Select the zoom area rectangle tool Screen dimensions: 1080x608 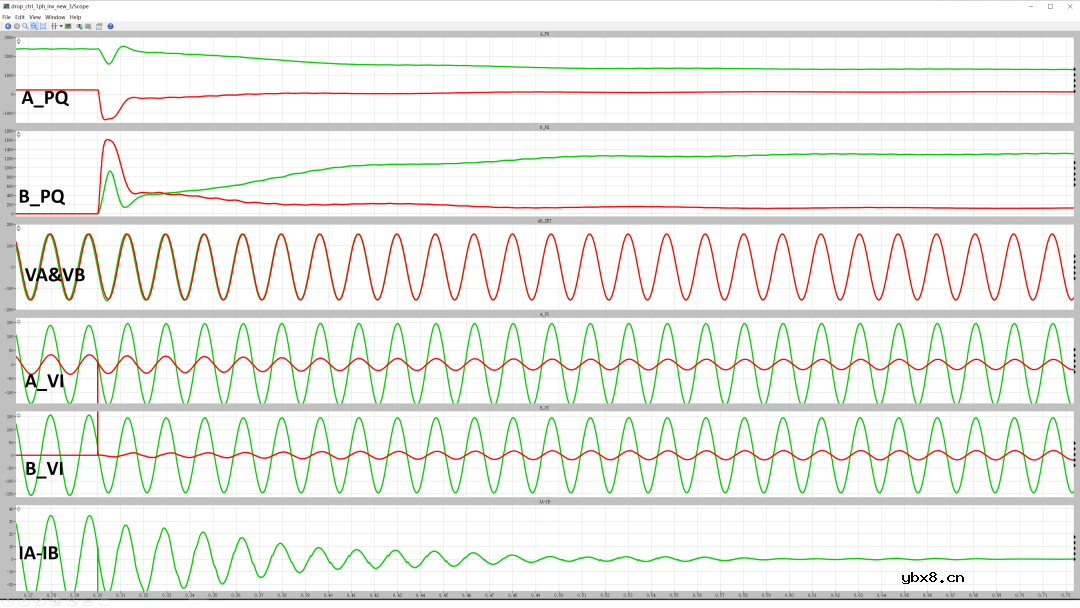(34, 26)
